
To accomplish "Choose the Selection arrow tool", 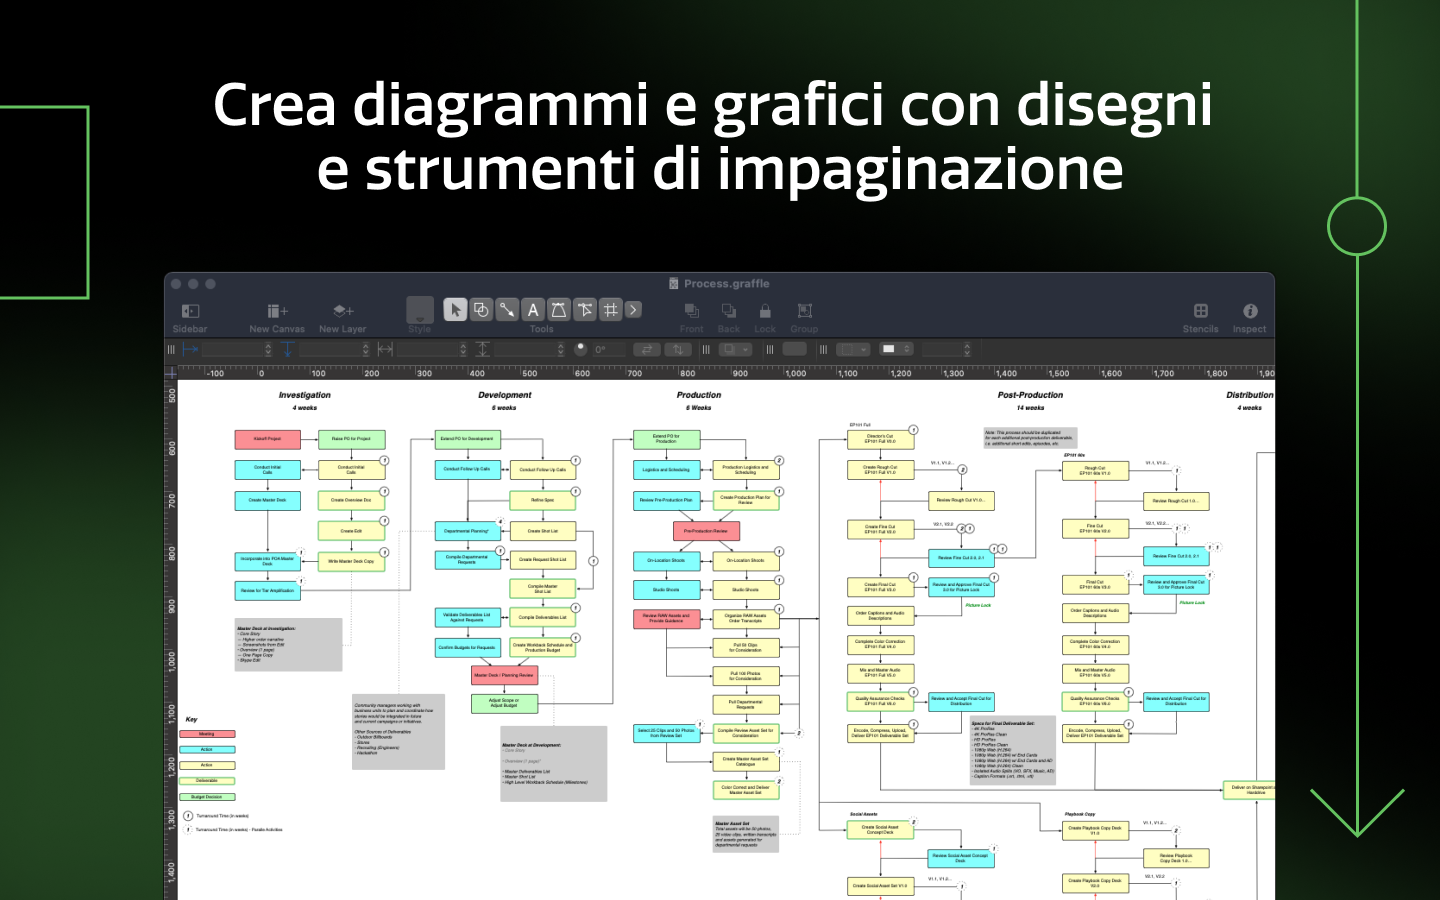I will pos(455,310).
